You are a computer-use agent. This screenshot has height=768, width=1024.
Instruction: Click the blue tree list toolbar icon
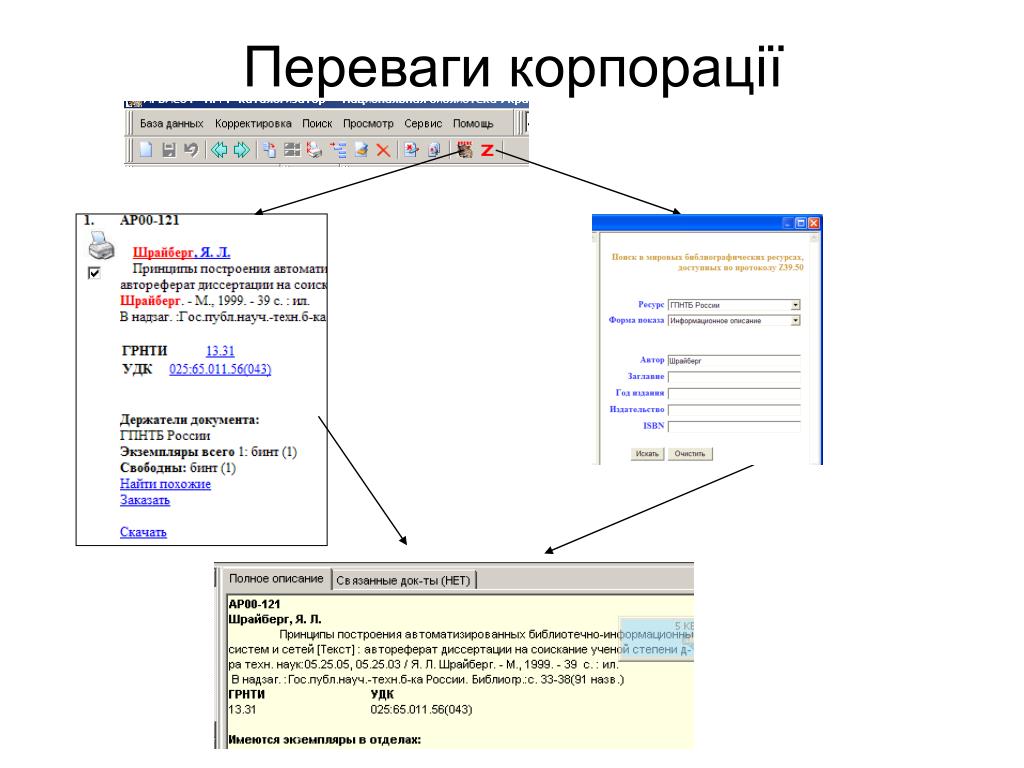coord(338,150)
